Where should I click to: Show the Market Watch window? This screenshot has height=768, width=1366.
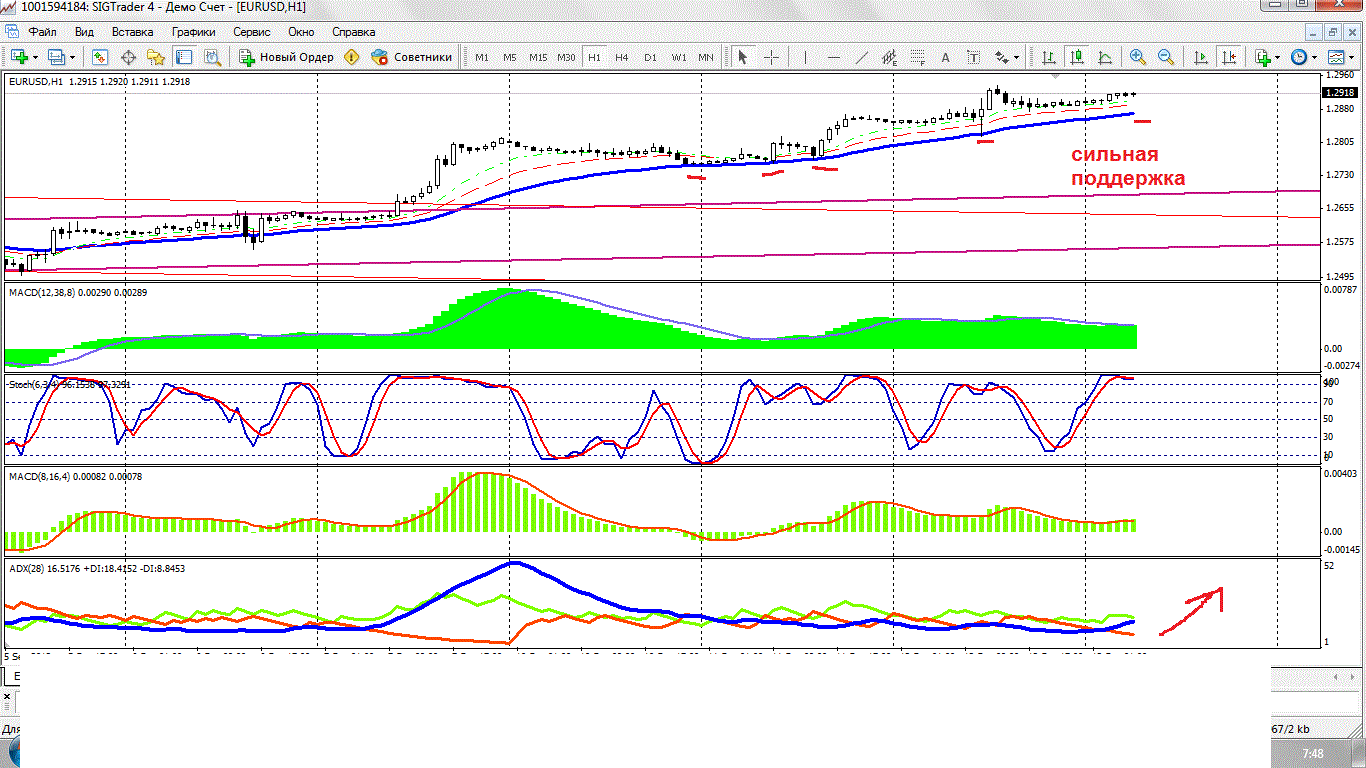pos(100,57)
